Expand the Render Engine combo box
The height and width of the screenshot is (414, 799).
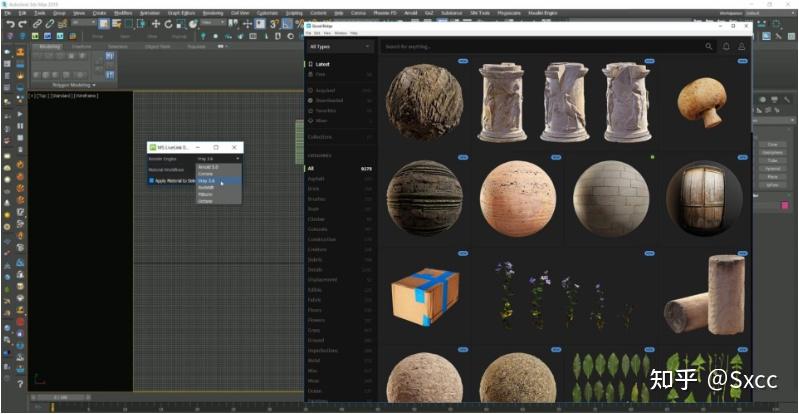click(x=218, y=158)
